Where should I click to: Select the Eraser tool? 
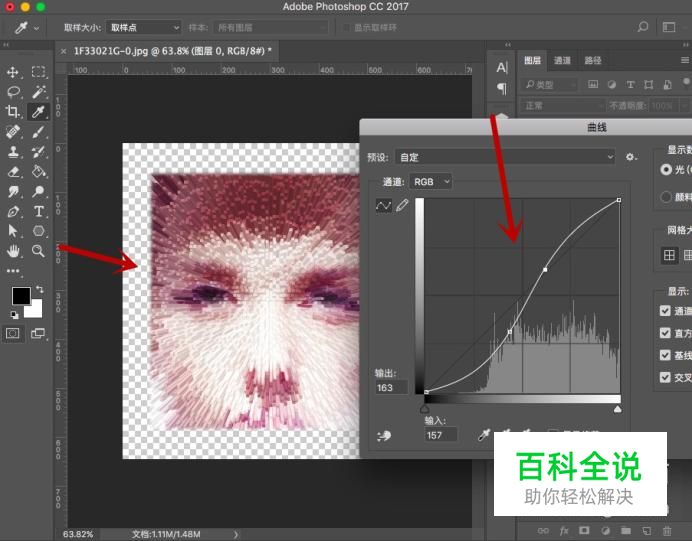(13, 171)
